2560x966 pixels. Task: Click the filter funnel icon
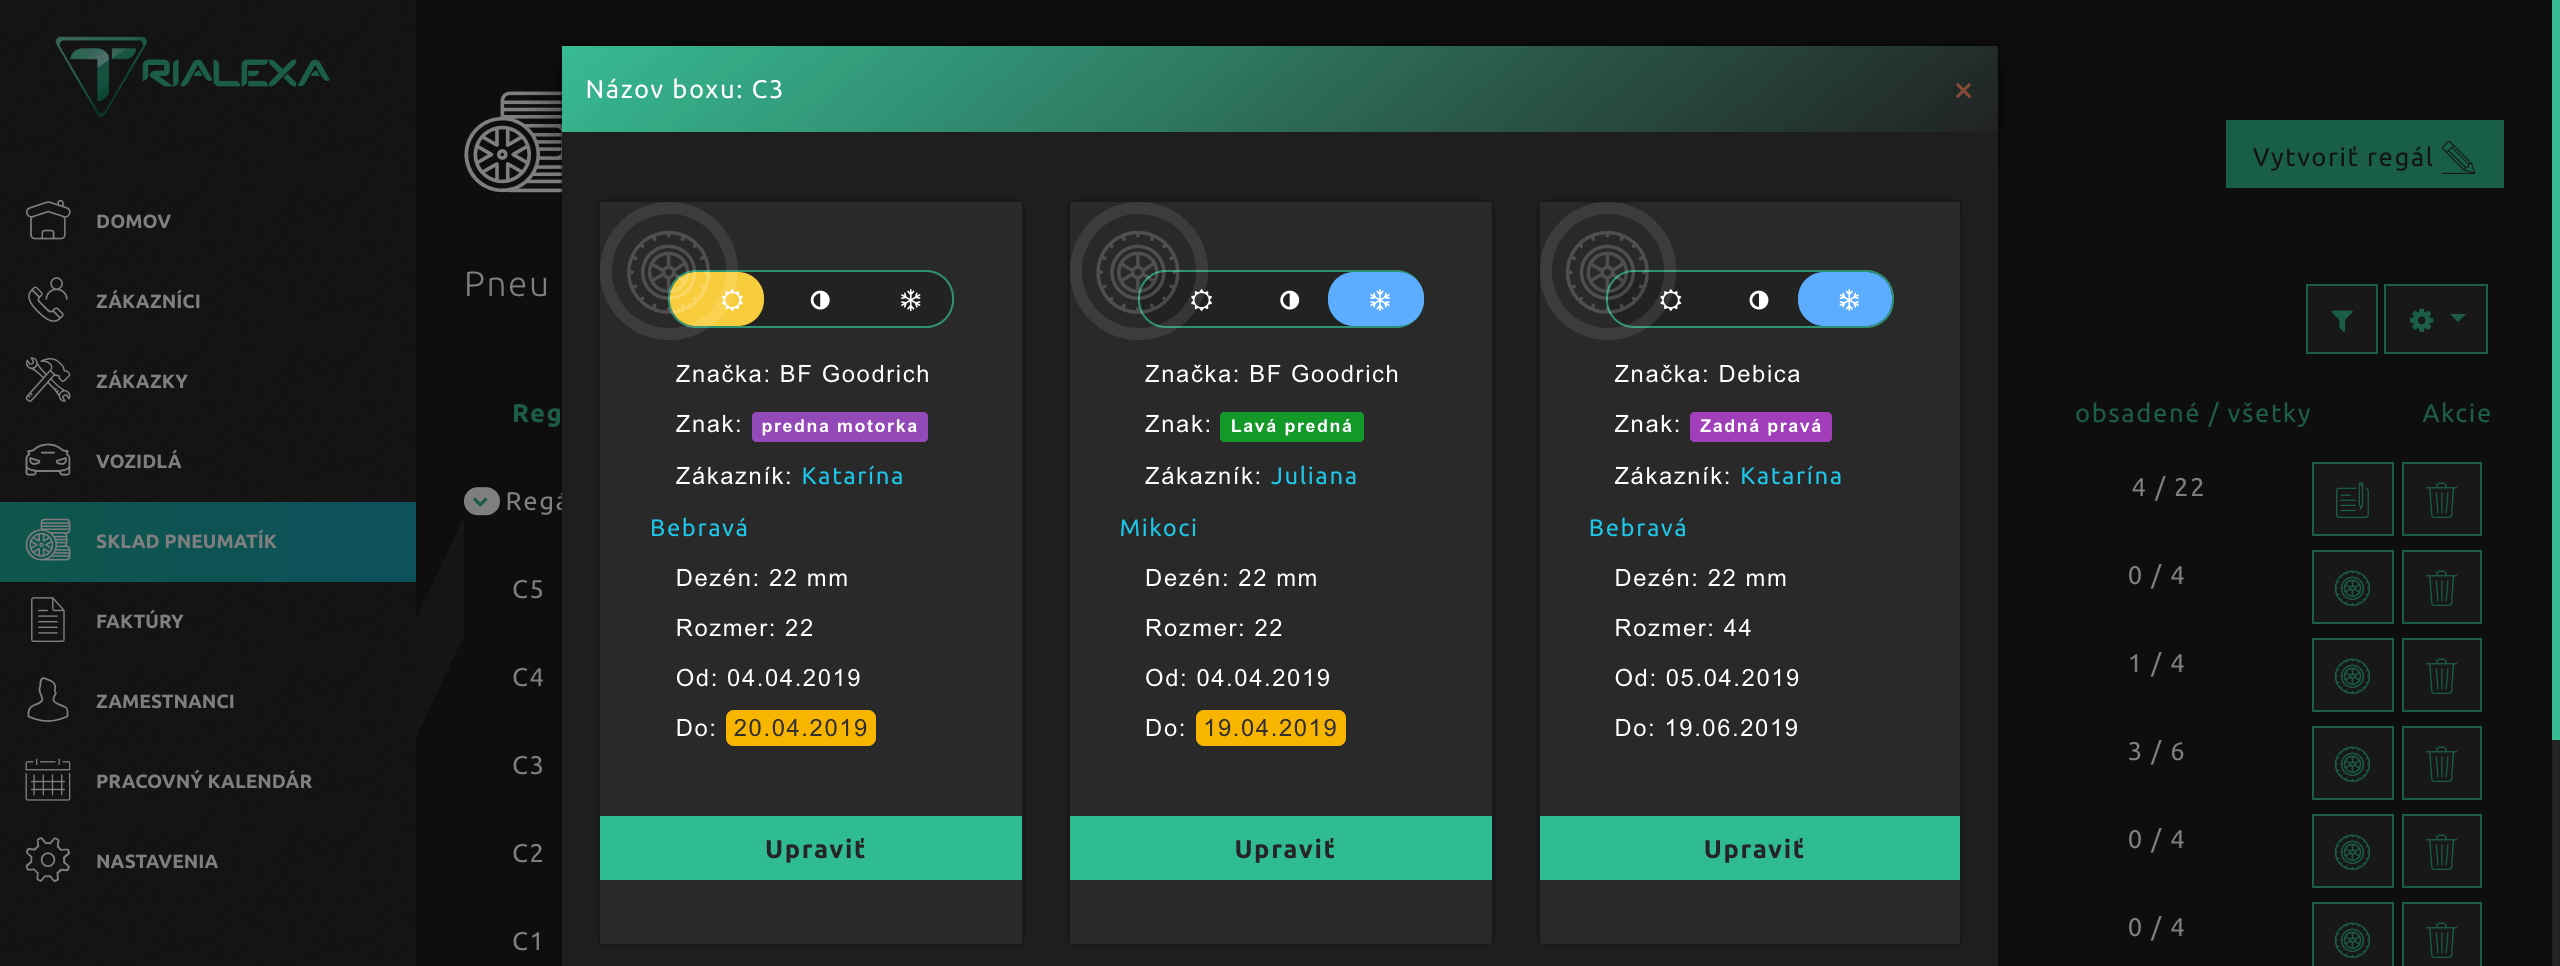click(2341, 320)
